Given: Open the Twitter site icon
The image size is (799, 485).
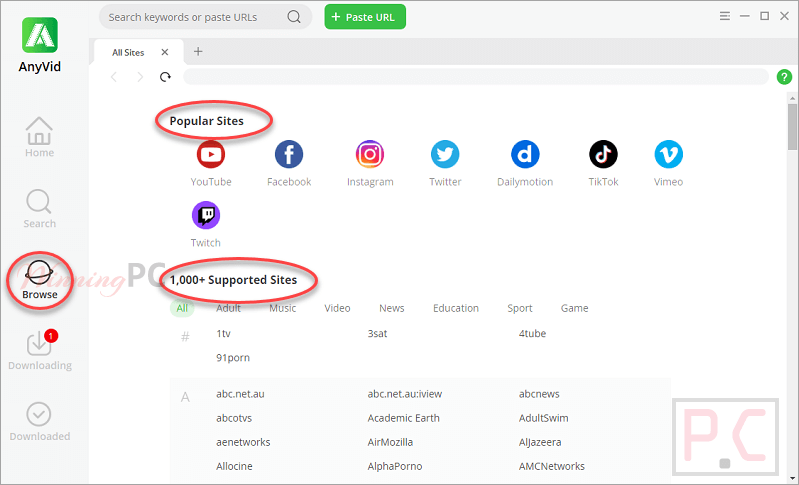Looking at the screenshot, I should point(445,154).
